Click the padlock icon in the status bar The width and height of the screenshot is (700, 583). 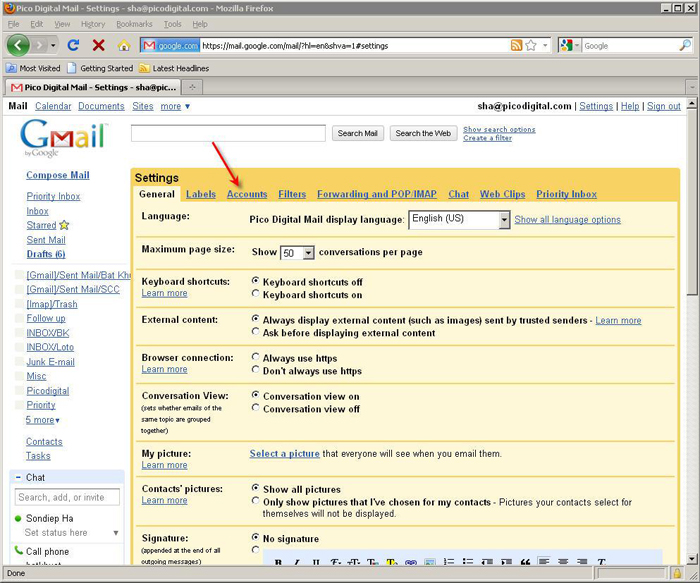point(677,573)
